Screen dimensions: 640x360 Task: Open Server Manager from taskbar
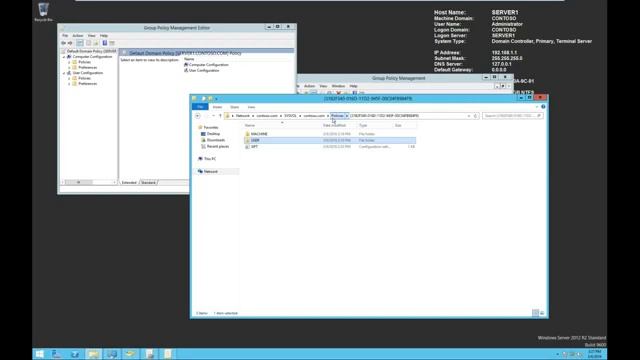pos(57,354)
